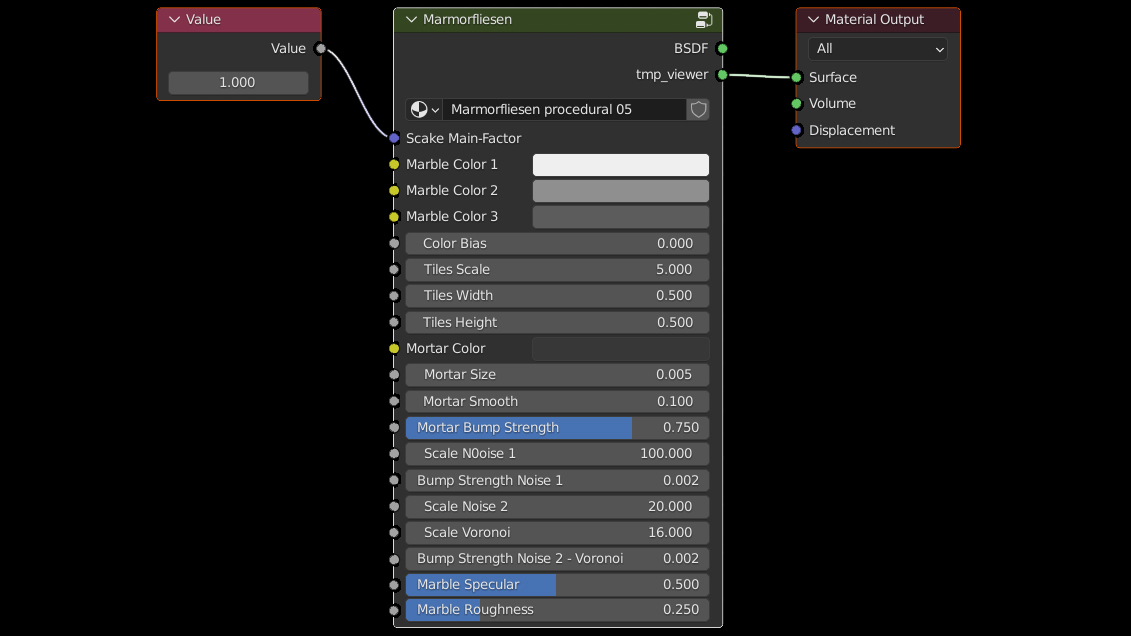Screen dimensions: 1131x636
Task: Collapse the Material Output node
Action: click(x=813, y=20)
